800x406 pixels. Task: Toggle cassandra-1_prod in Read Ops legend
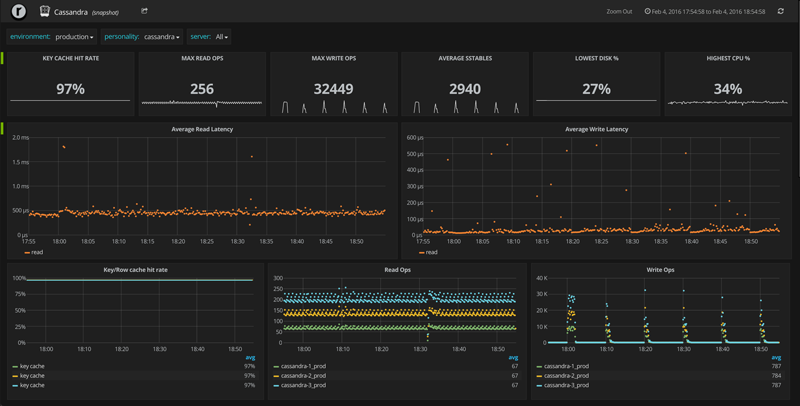point(304,366)
